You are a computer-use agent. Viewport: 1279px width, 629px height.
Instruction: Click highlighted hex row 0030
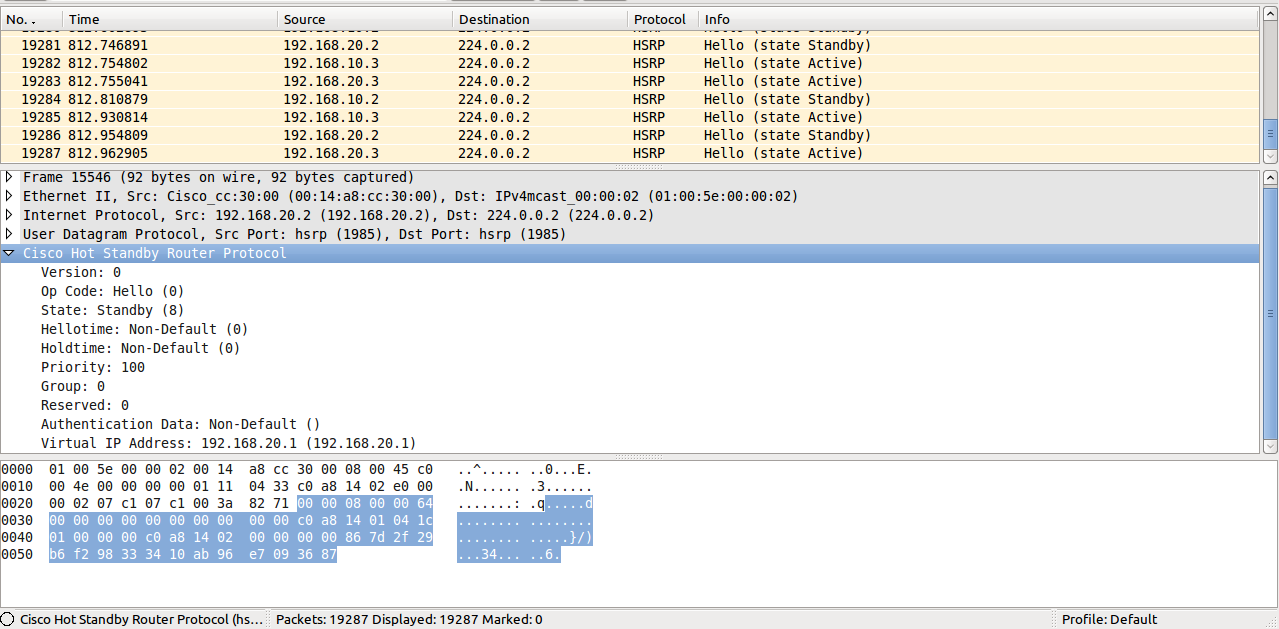coord(241,520)
